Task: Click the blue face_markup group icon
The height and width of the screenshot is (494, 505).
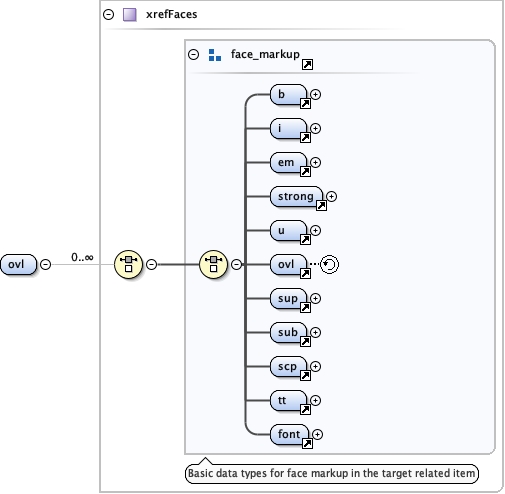Action: (x=215, y=55)
